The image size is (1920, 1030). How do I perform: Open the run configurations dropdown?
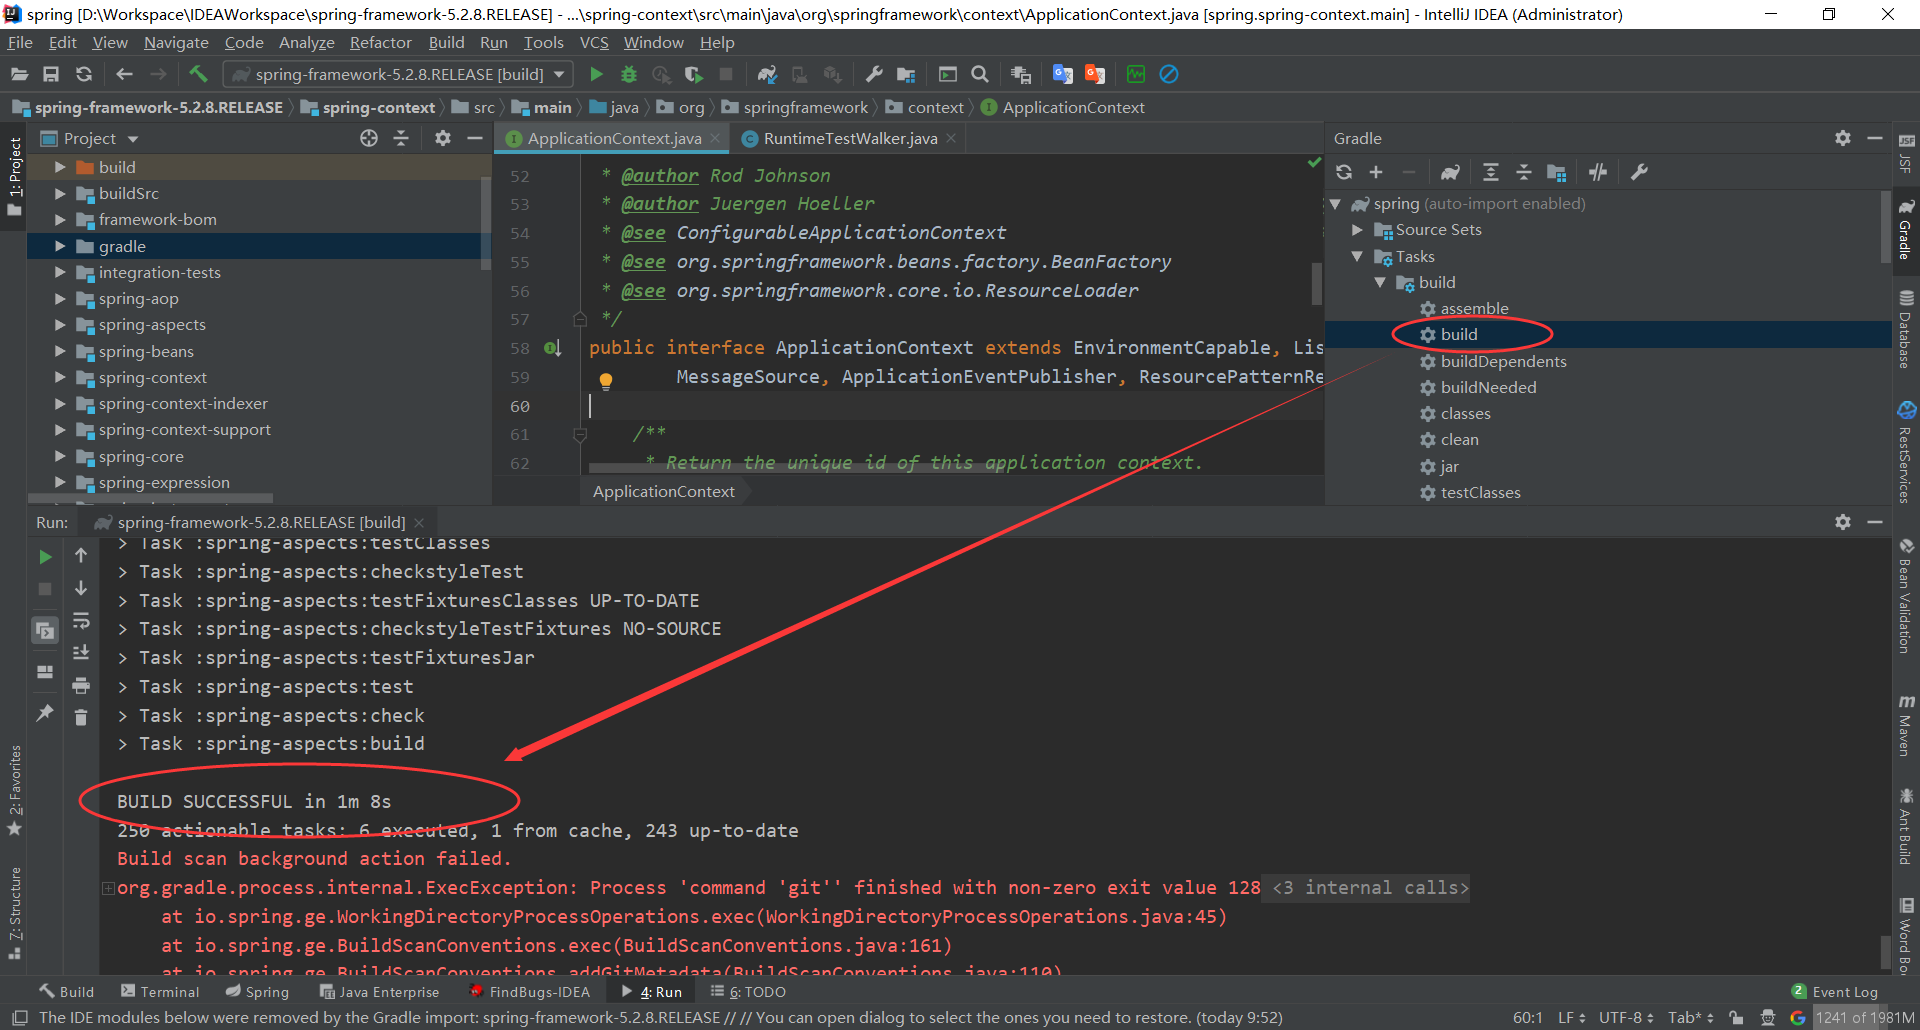(560, 74)
